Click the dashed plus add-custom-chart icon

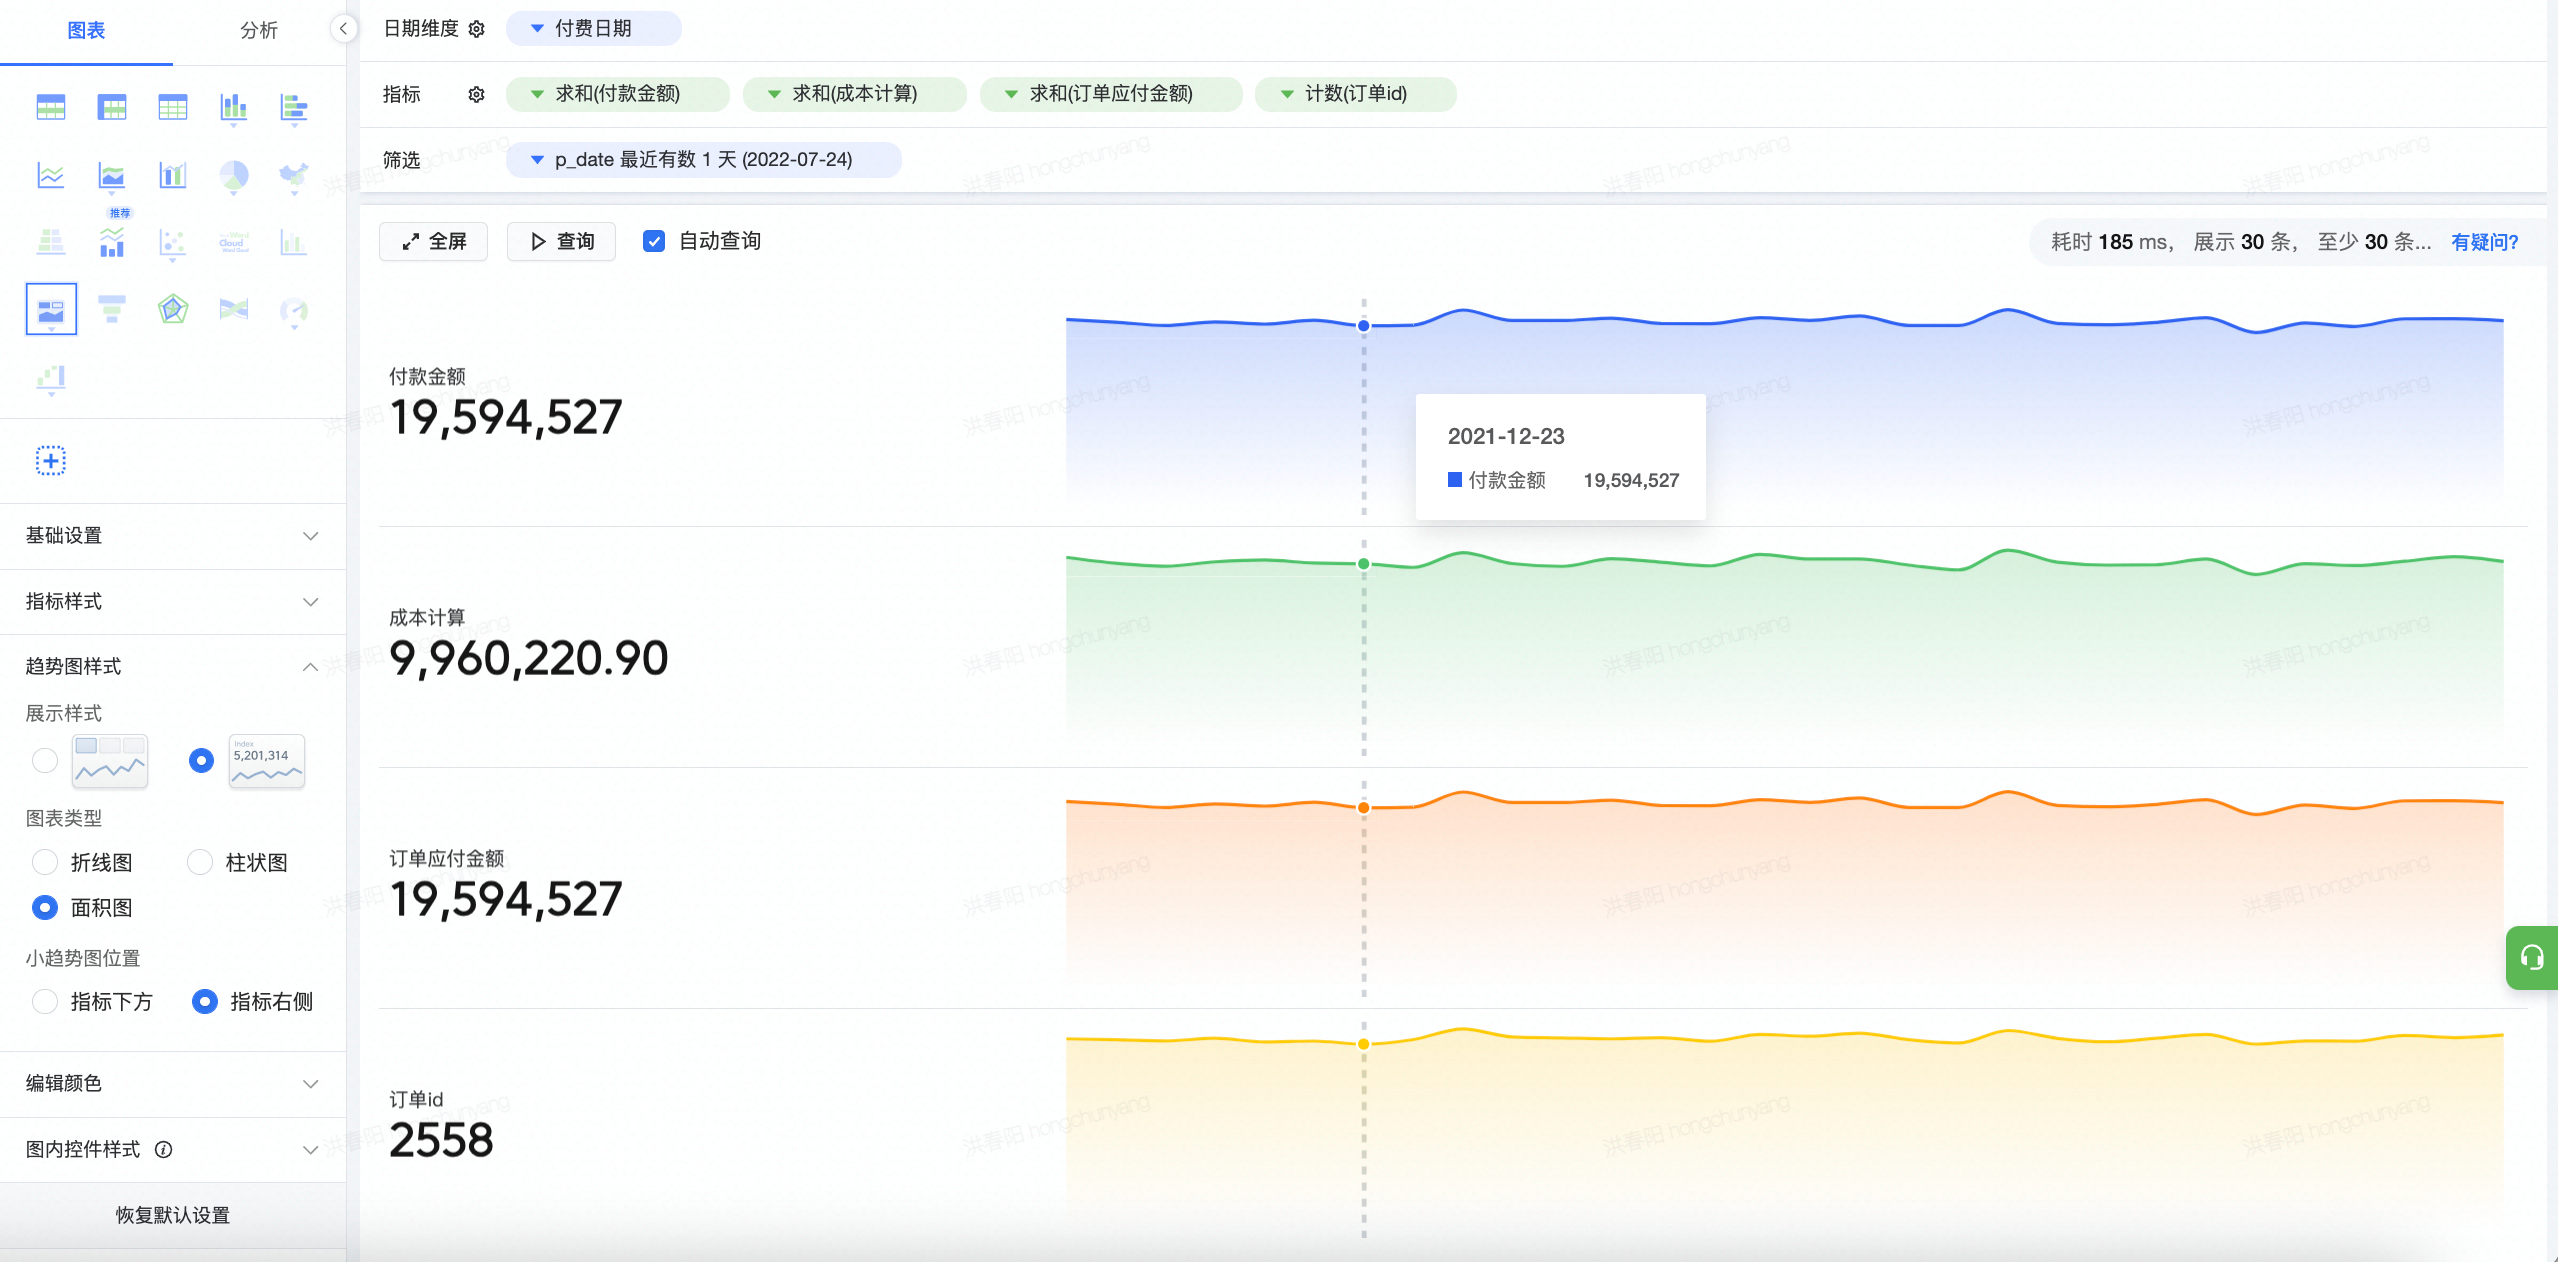click(51, 461)
